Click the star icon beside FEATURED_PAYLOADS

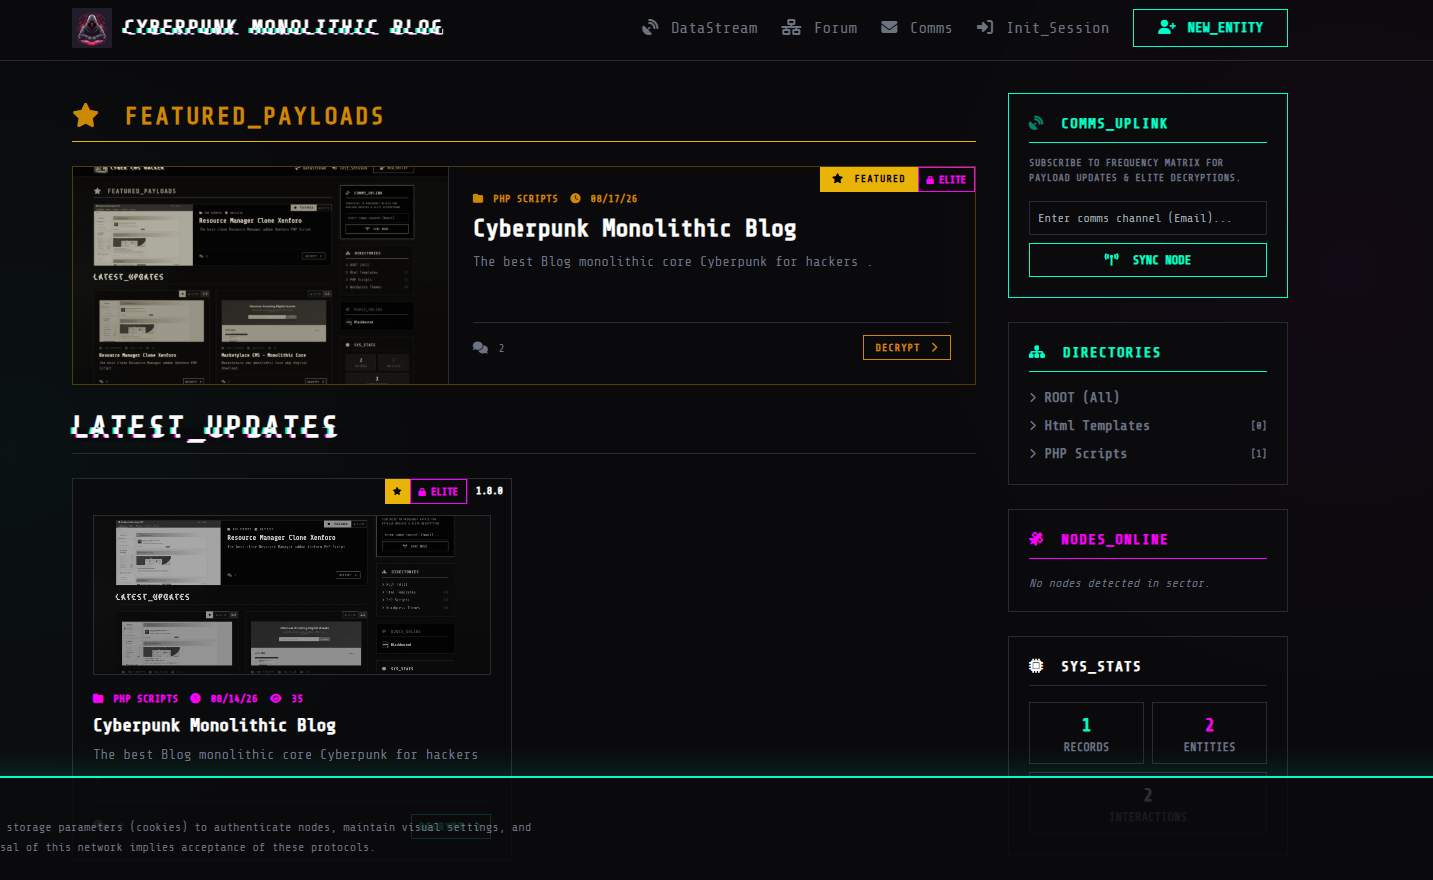[x=86, y=116]
